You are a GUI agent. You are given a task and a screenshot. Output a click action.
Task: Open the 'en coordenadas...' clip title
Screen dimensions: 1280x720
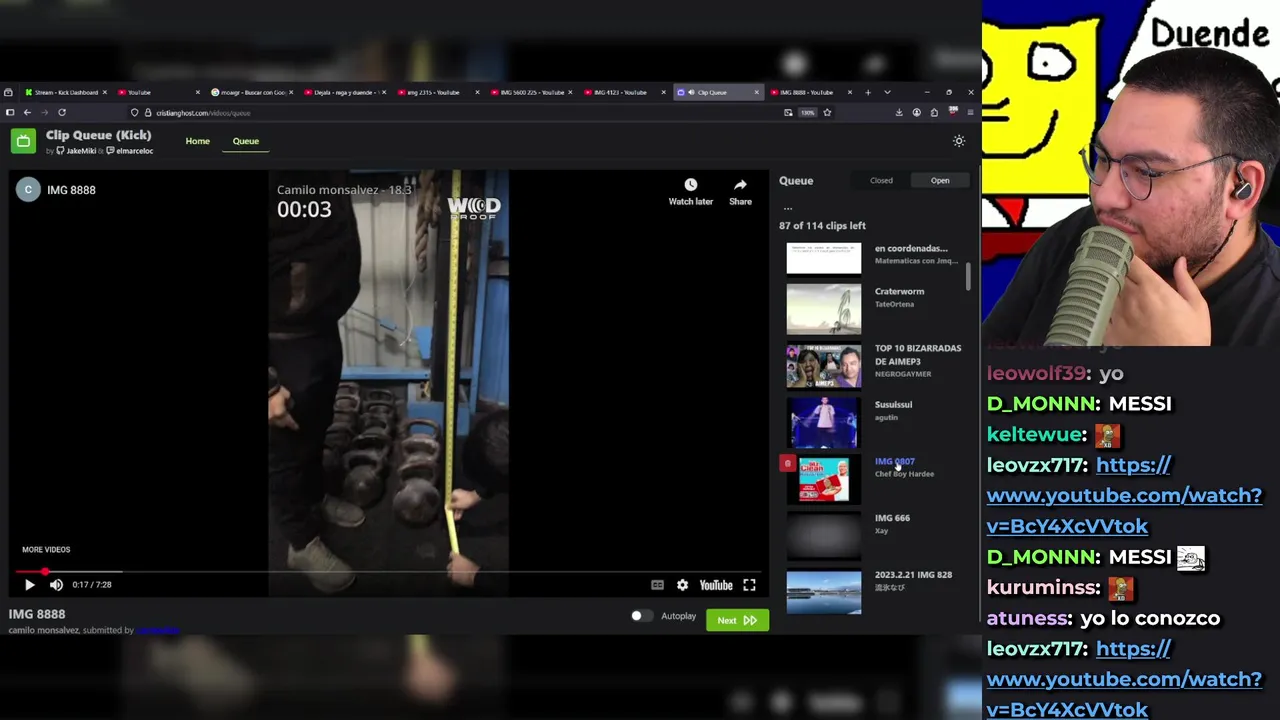coord(911,248)
